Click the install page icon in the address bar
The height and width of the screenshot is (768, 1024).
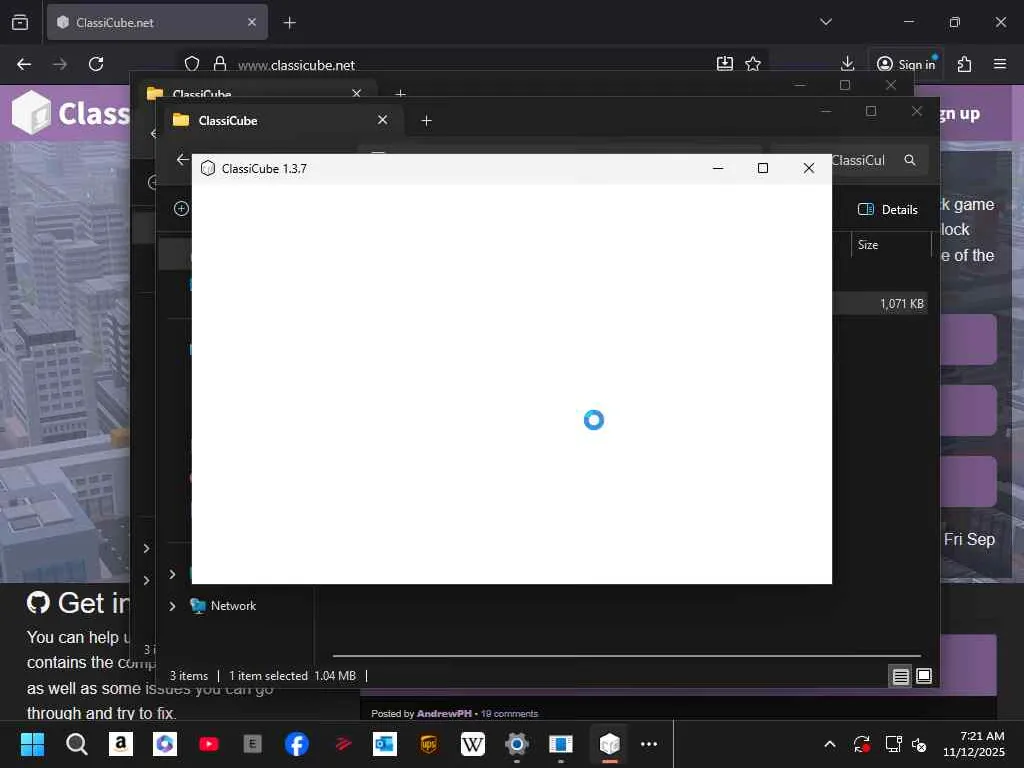[x=724, y=64]
